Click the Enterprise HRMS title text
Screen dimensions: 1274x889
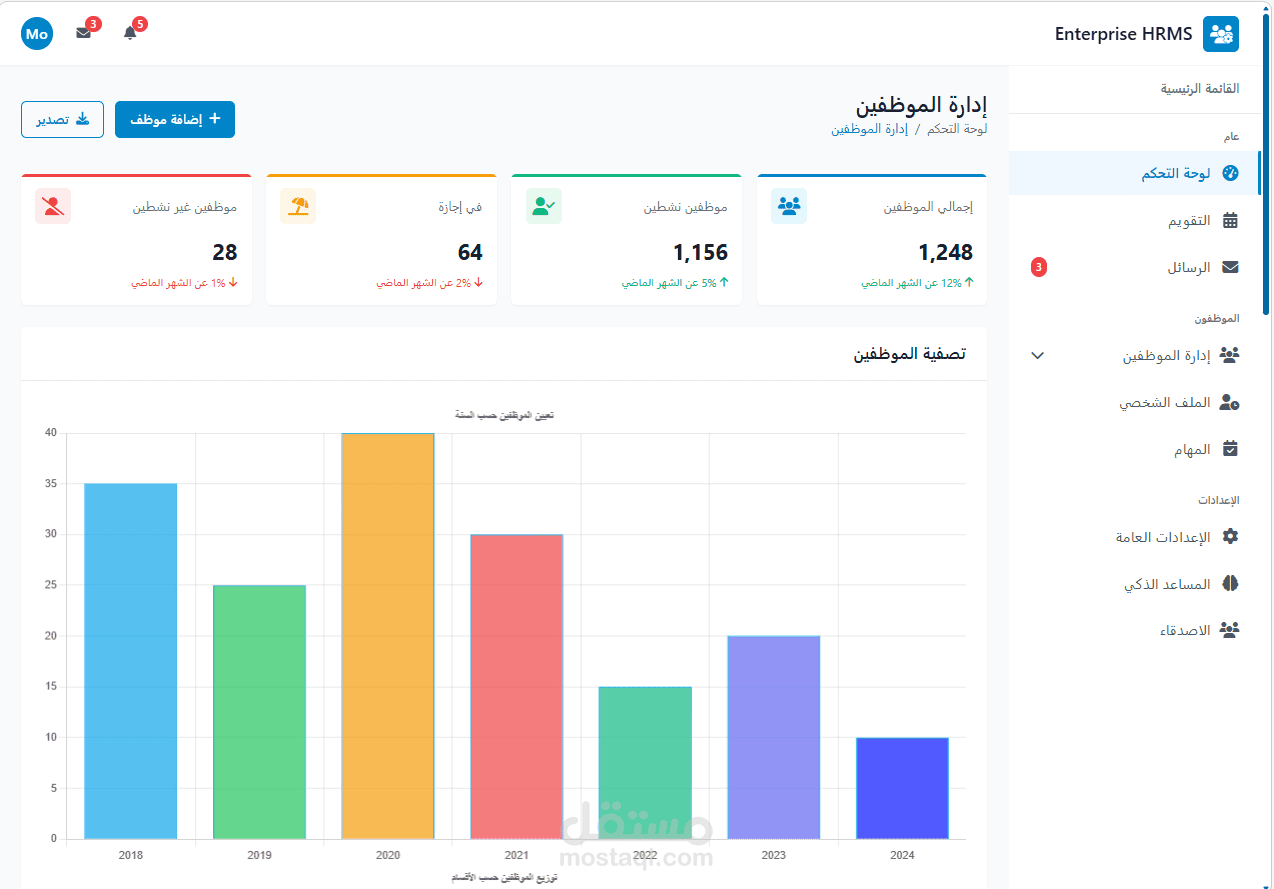click(x=1124, y=34)
